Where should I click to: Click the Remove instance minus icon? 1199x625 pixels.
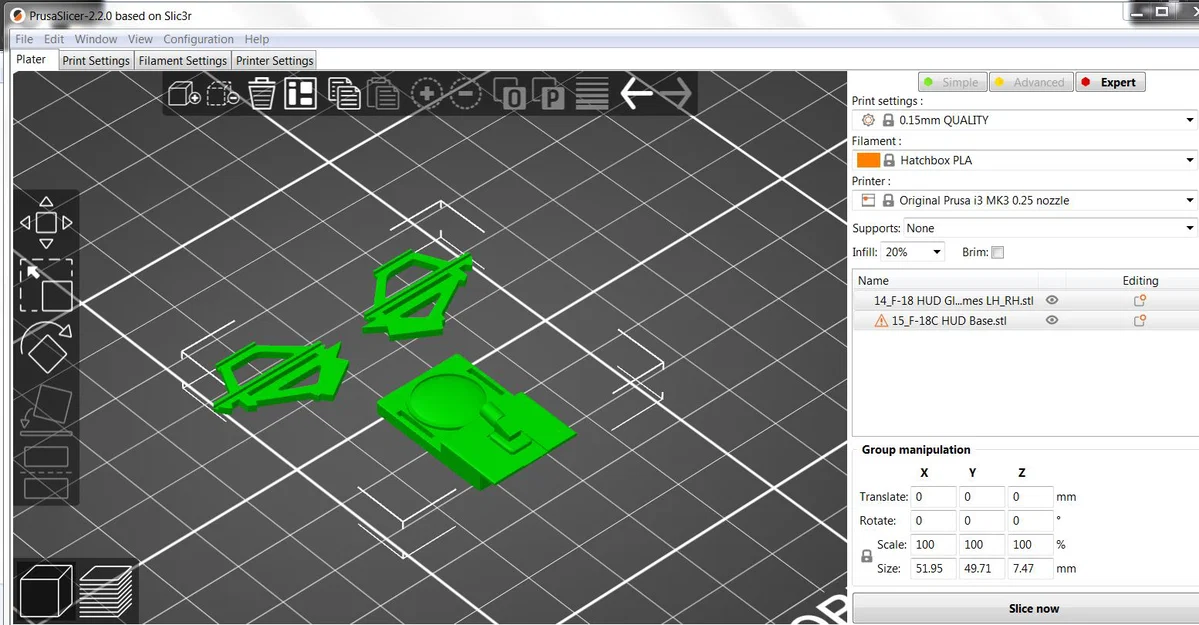[x=465, y=93]
